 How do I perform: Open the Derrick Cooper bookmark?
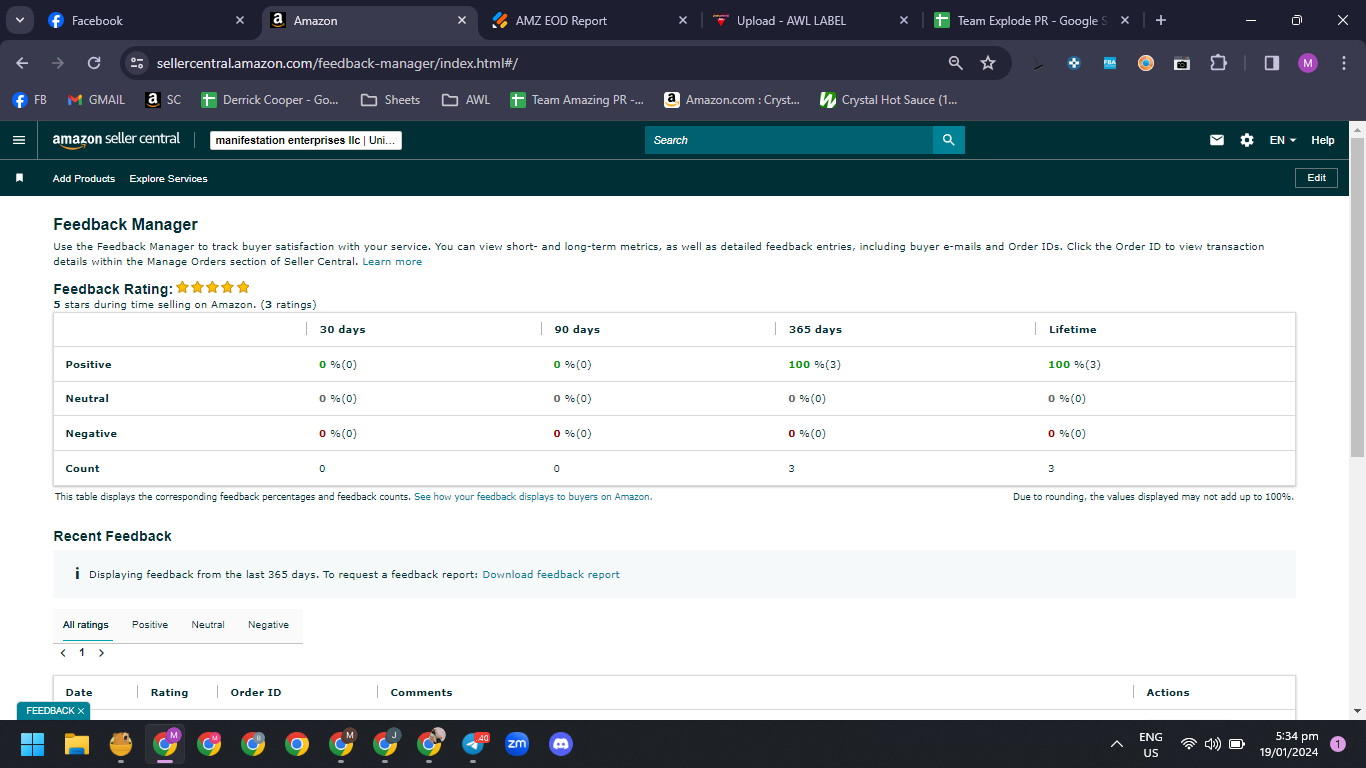coord(270,100)
